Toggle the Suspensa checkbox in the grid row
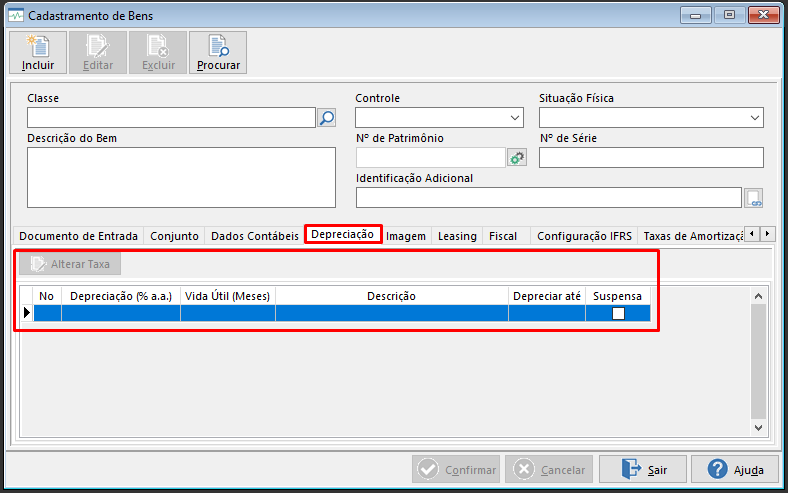 point(618,314)
